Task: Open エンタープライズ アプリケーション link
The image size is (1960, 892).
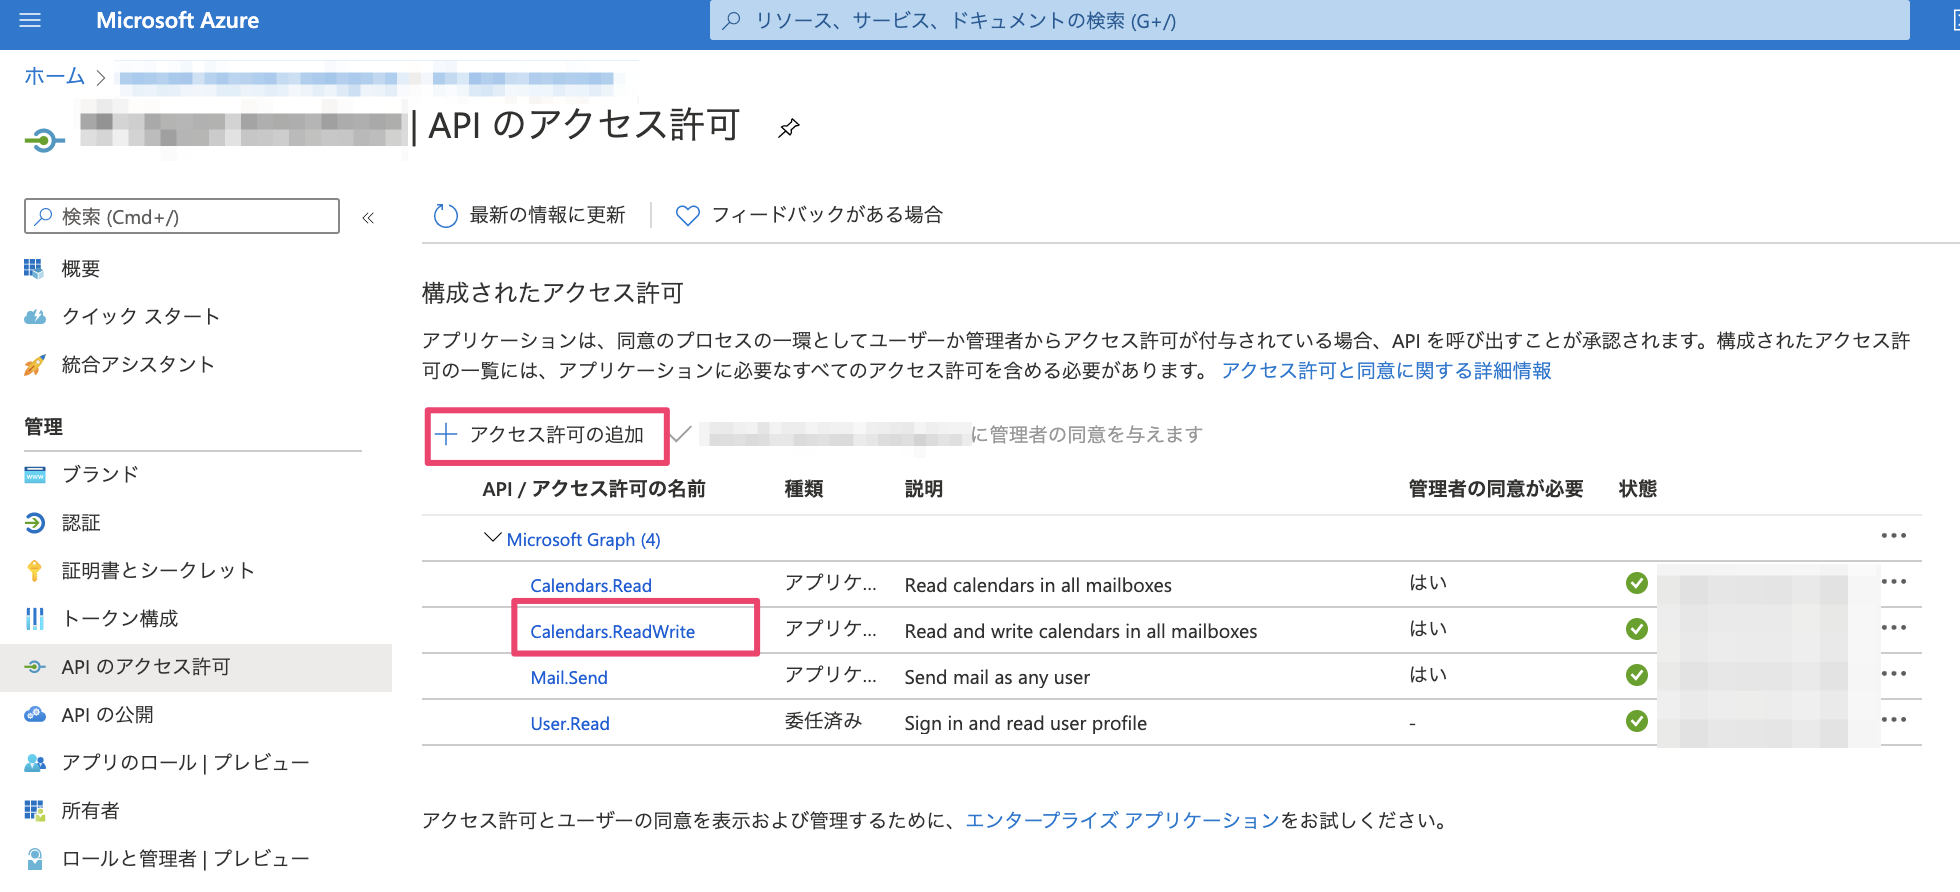Action: [1122, 820]
